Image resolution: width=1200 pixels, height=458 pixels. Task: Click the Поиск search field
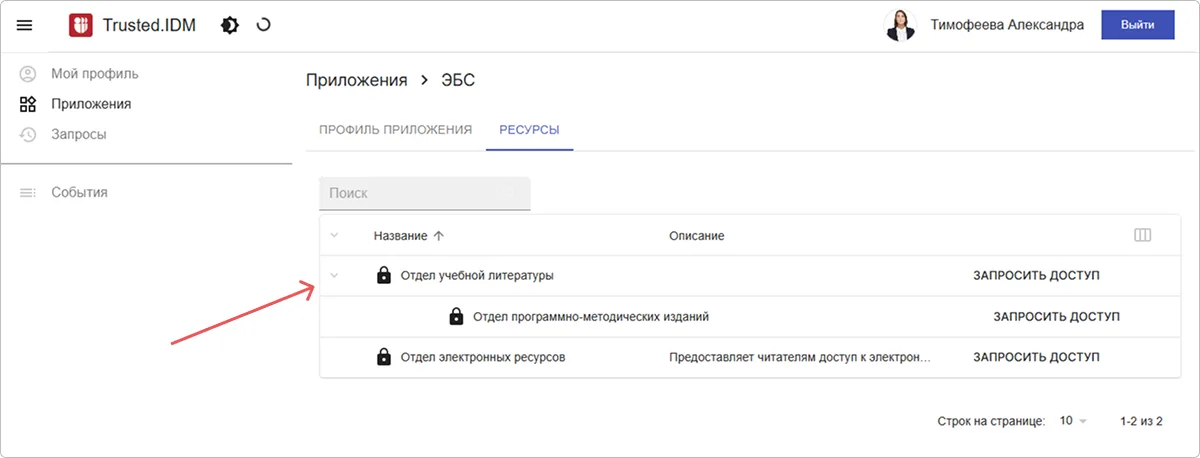click(424, 193)
